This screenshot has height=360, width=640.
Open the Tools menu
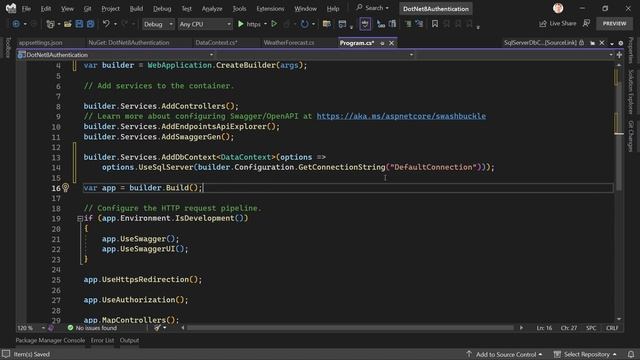[x=239, y=9]
